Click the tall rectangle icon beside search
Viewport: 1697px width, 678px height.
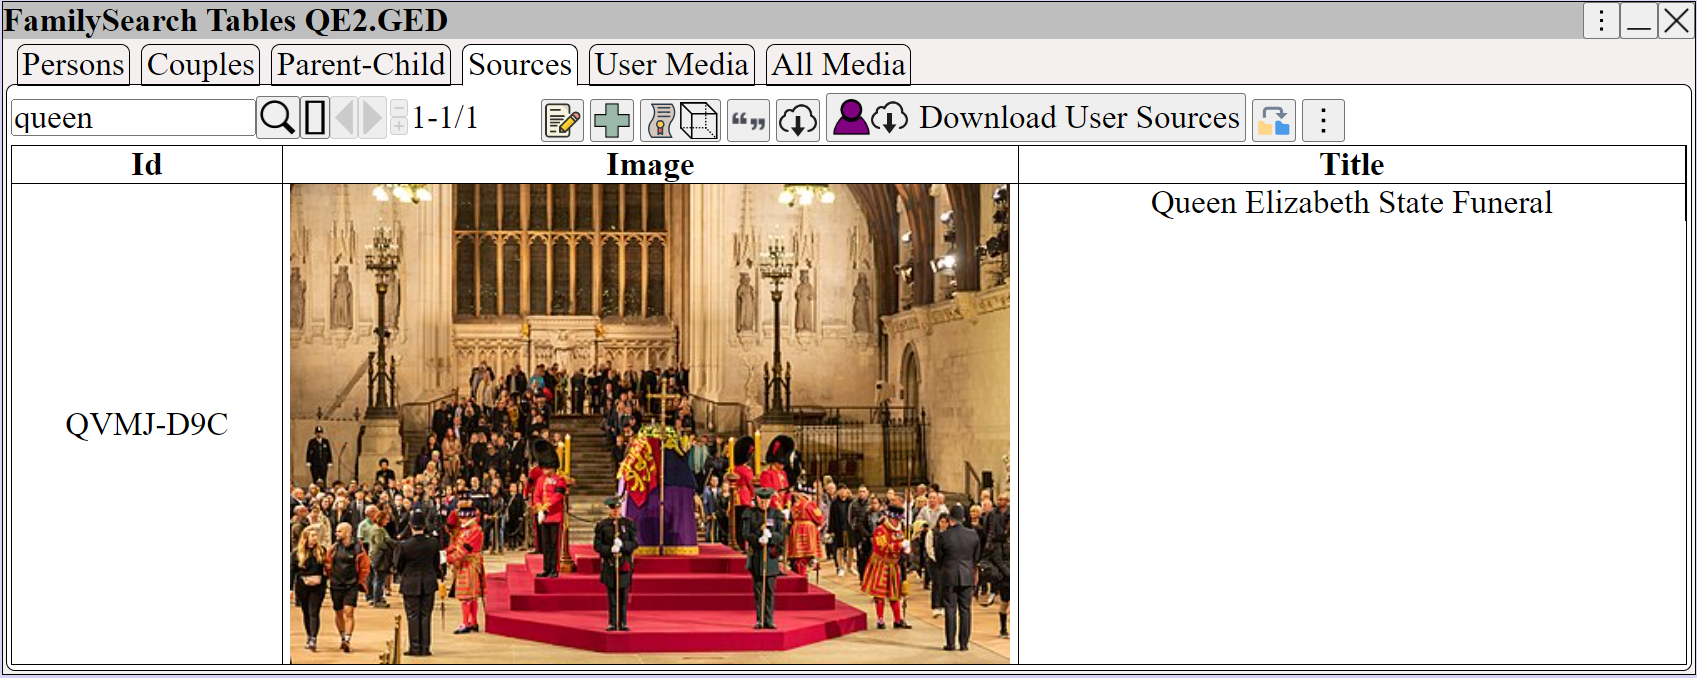coord(315,118)
